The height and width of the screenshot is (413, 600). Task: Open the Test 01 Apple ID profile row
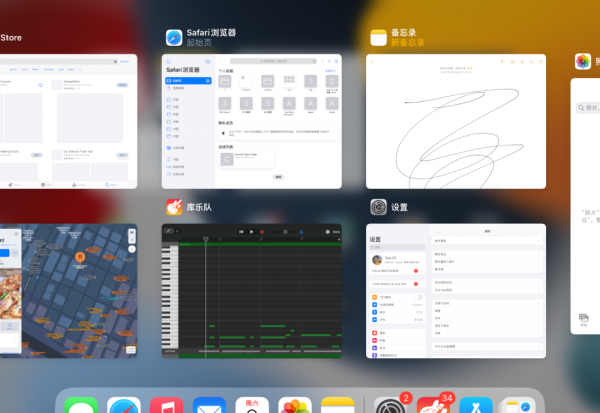pos(397,260)
